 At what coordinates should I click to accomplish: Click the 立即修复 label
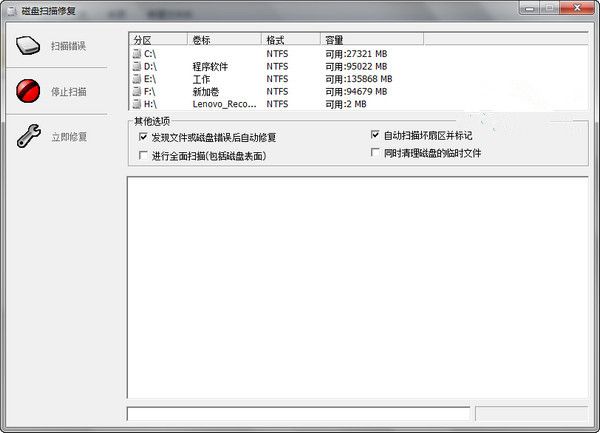click(69, 137)
